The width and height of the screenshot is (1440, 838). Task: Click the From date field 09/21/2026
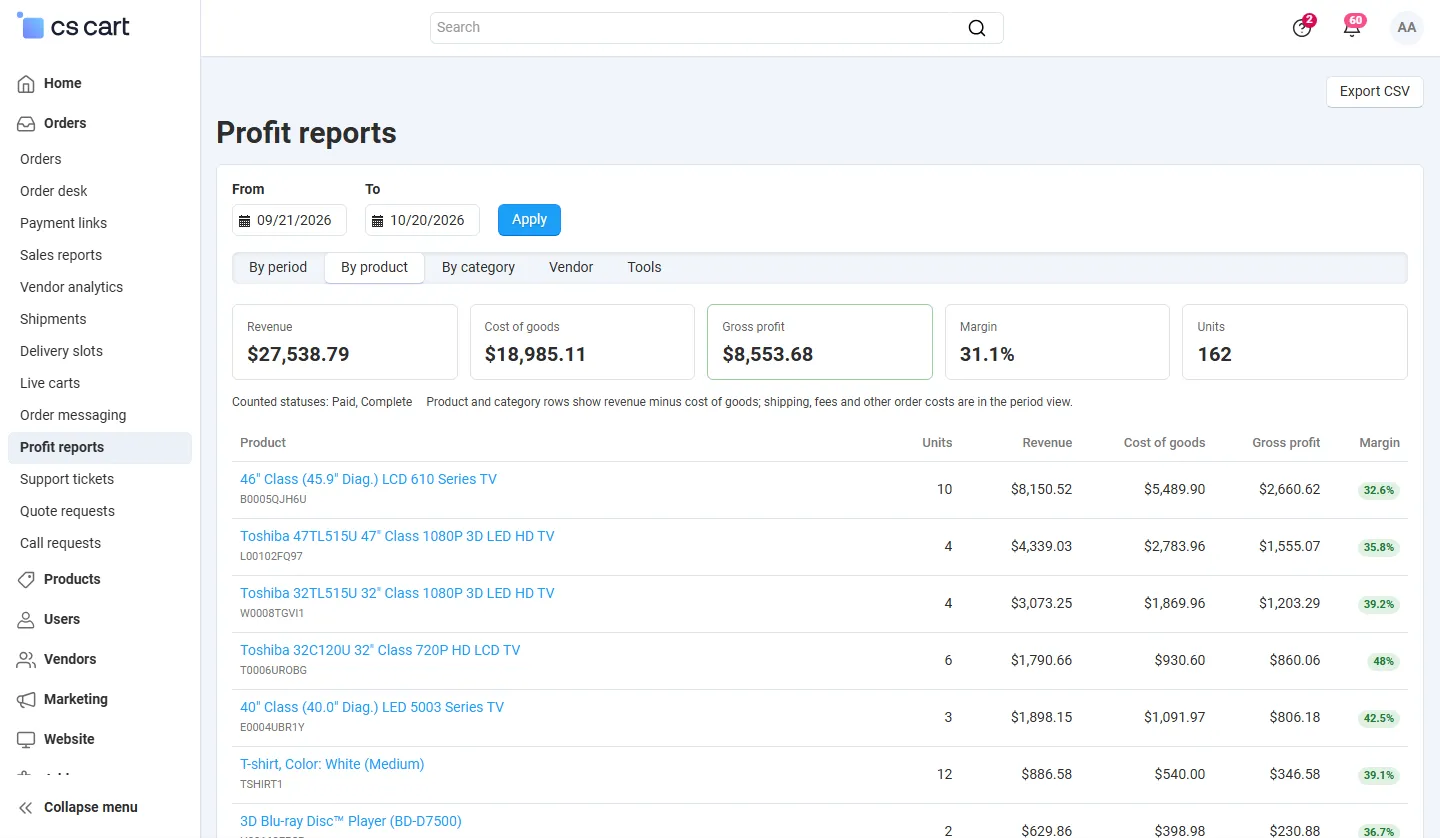(289, 220)
